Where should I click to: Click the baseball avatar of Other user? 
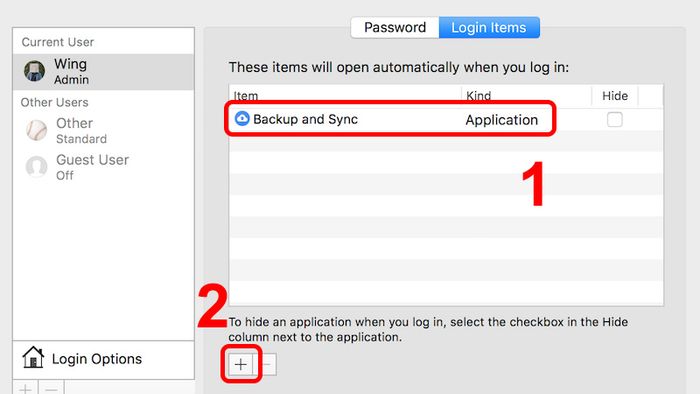[x=36, y=130]
